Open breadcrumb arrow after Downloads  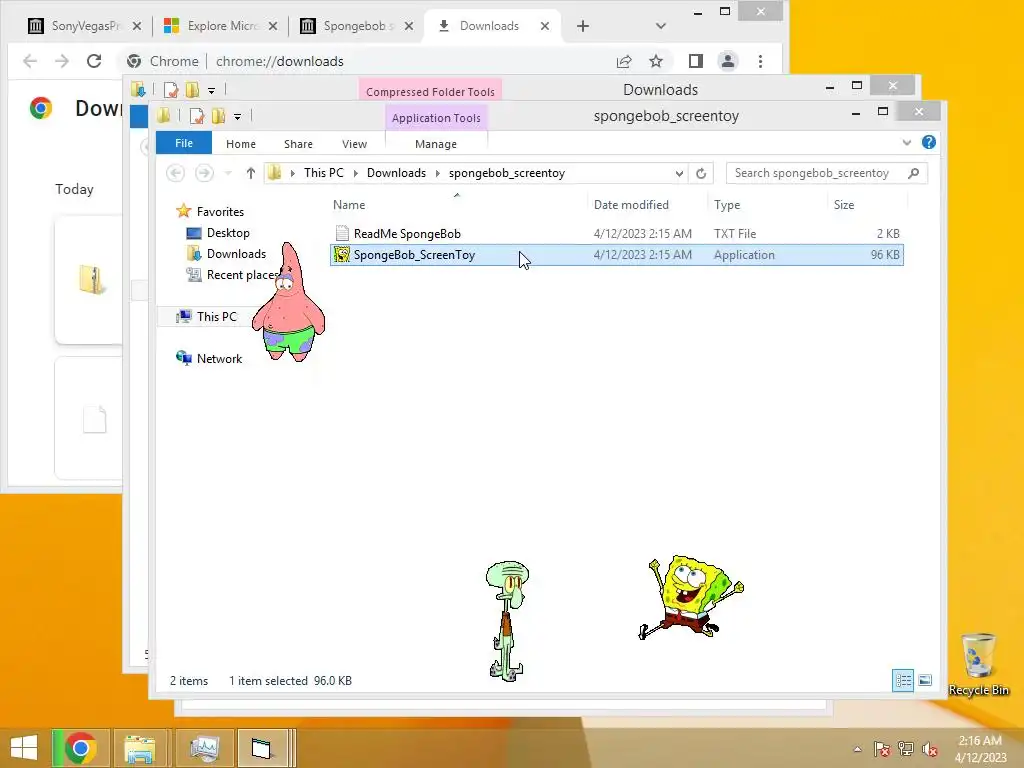[438, 173]
